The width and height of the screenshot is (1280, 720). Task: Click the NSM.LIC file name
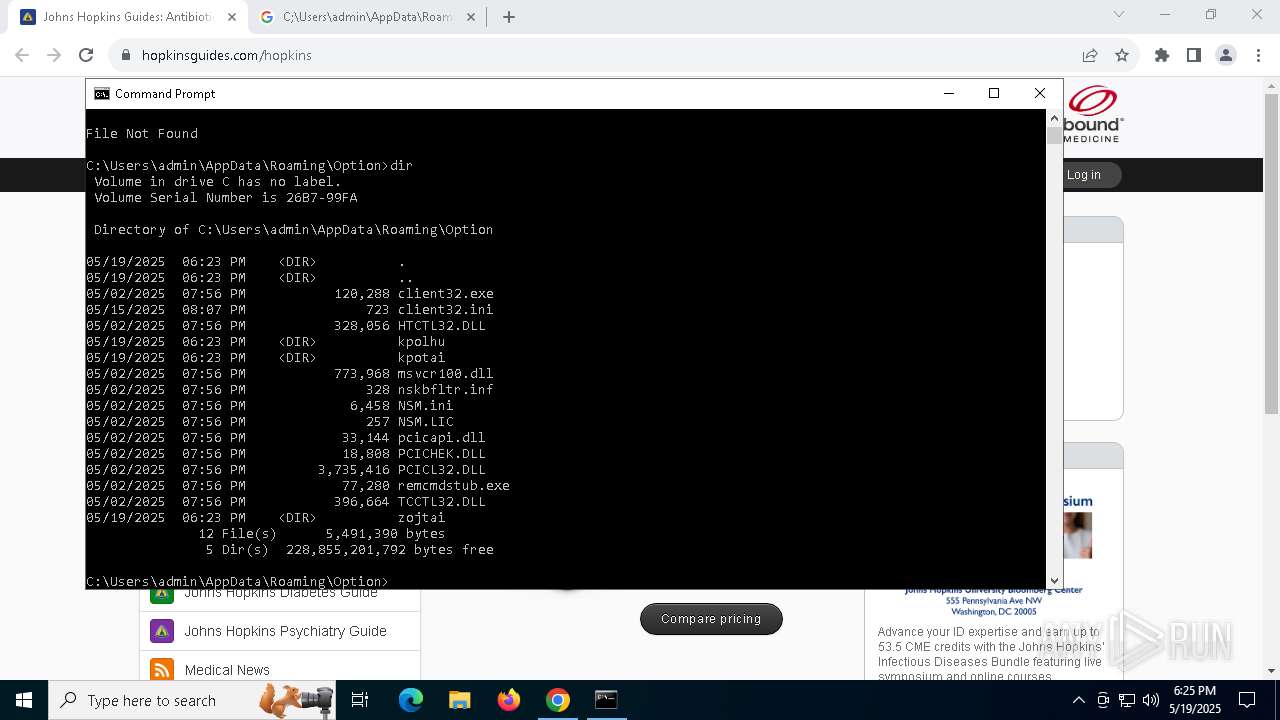tap(425, 421)
